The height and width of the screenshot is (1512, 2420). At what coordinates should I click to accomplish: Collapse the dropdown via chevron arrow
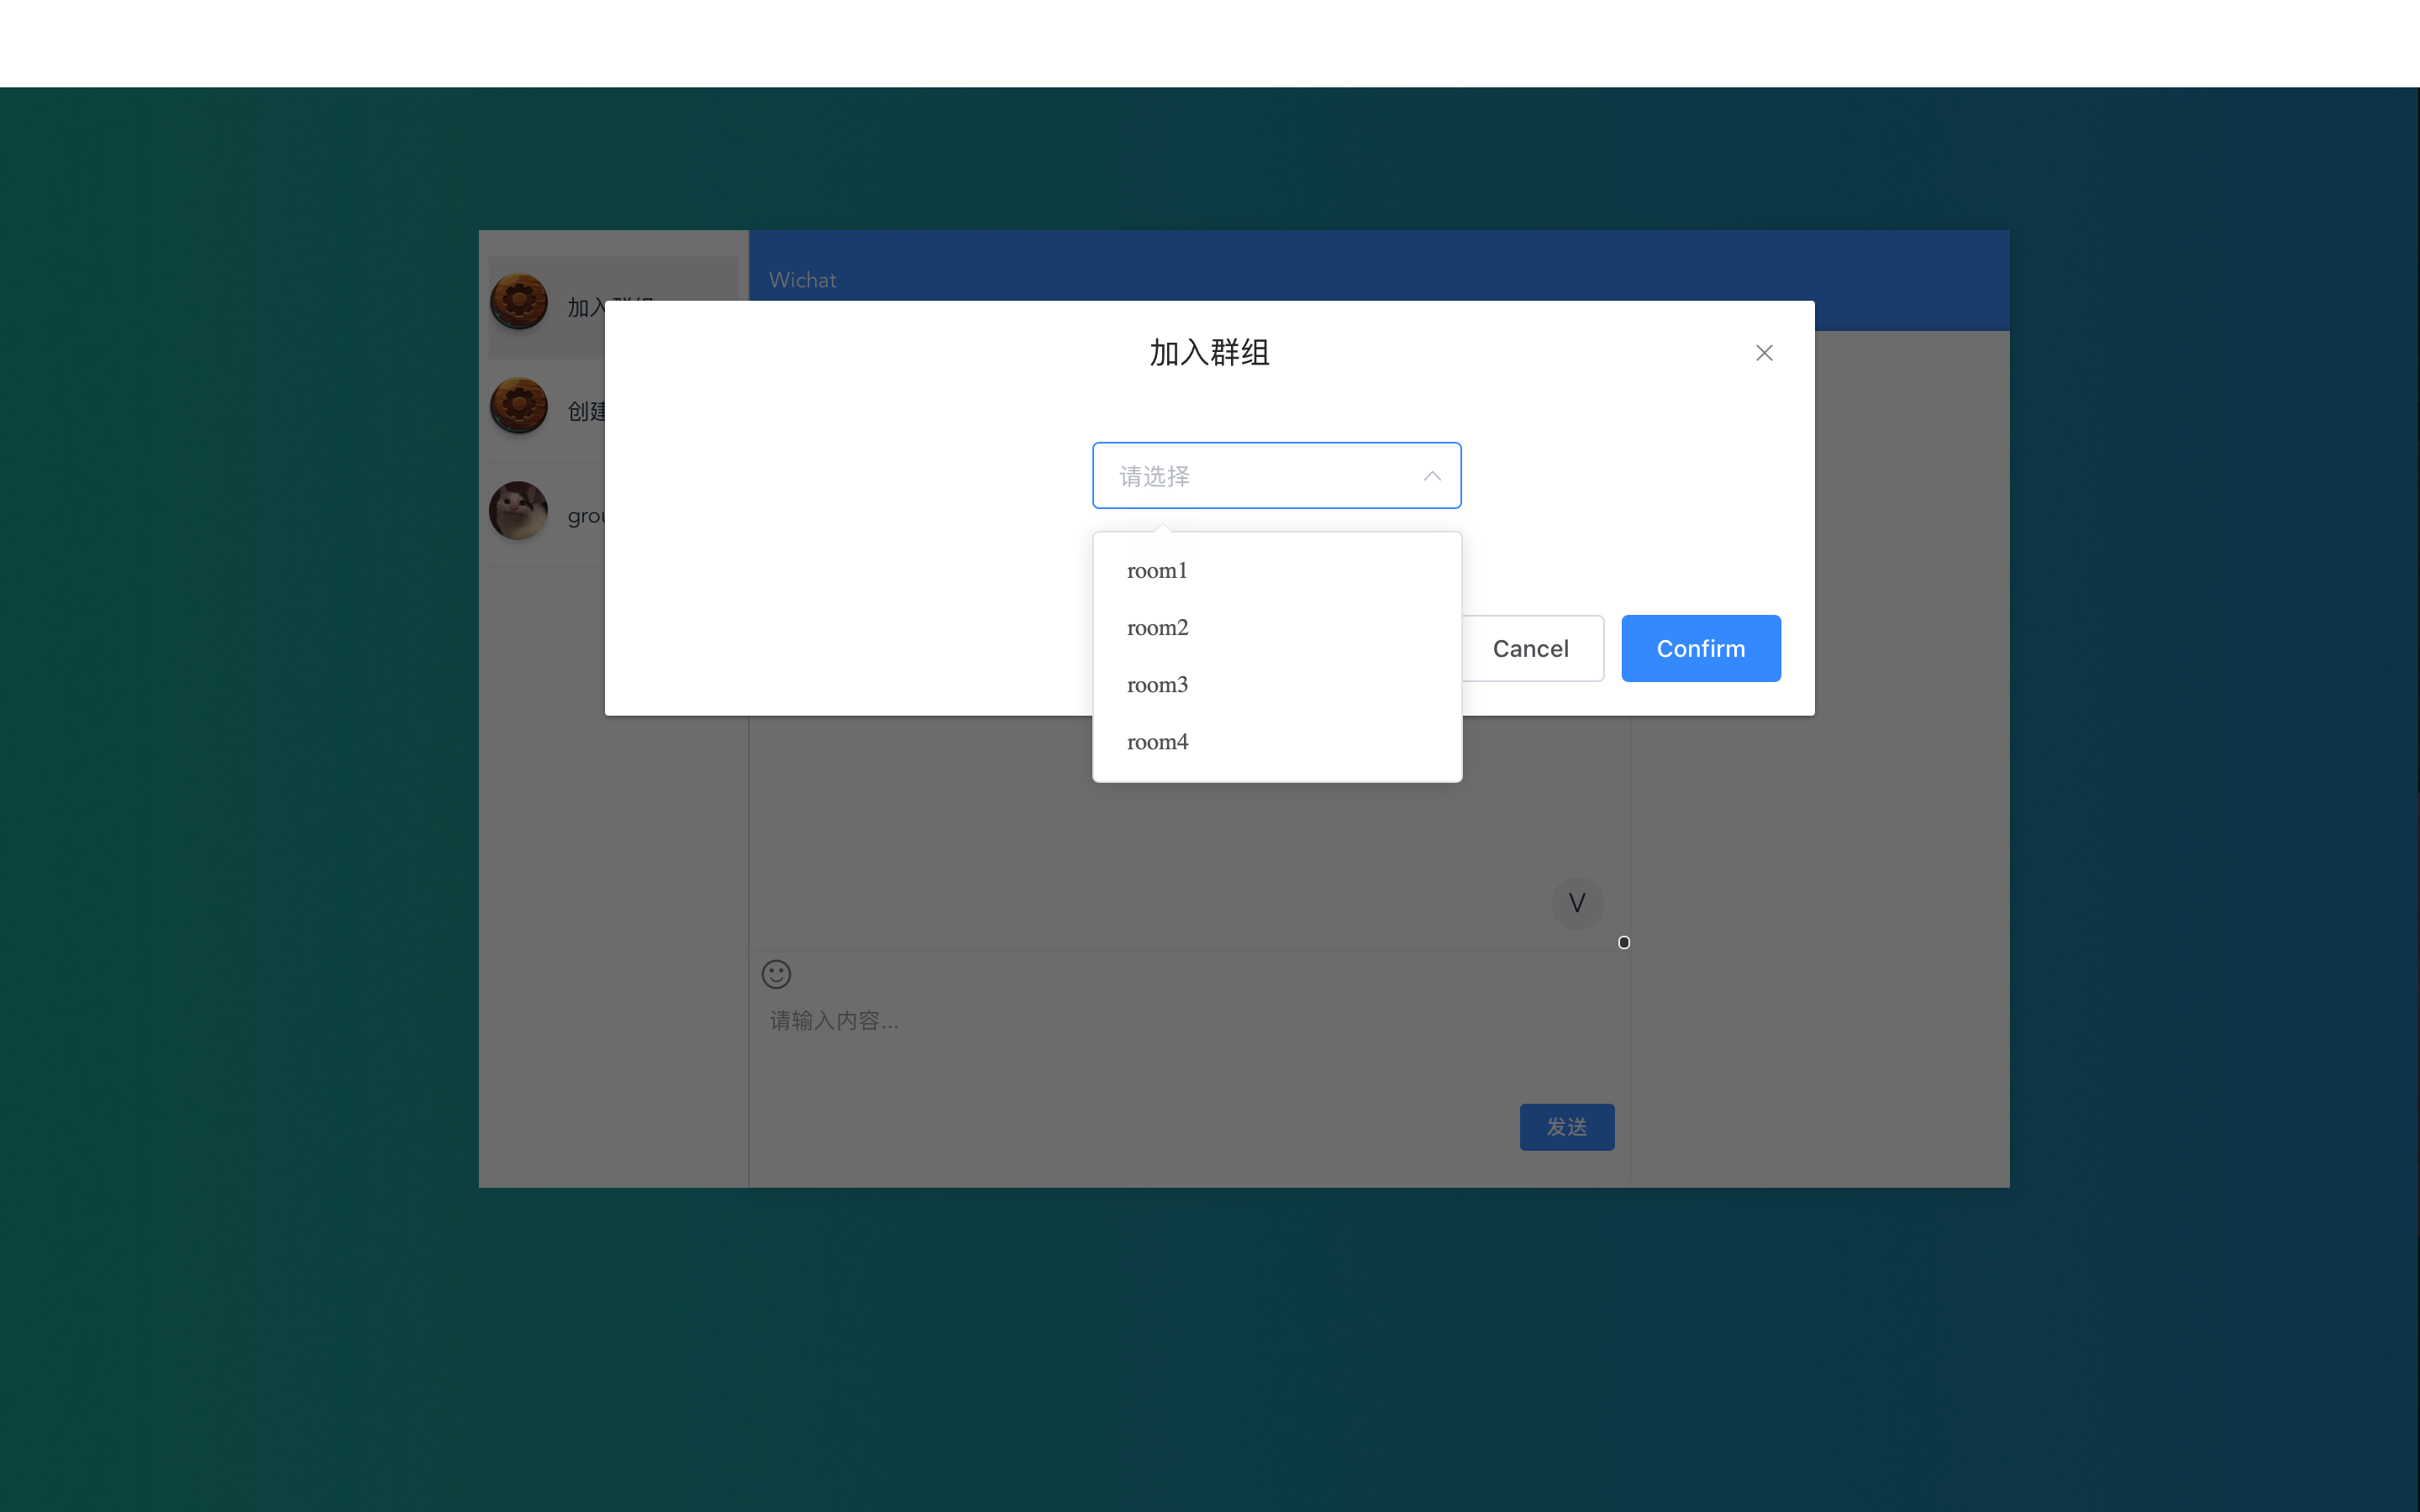pos(1432,476)
